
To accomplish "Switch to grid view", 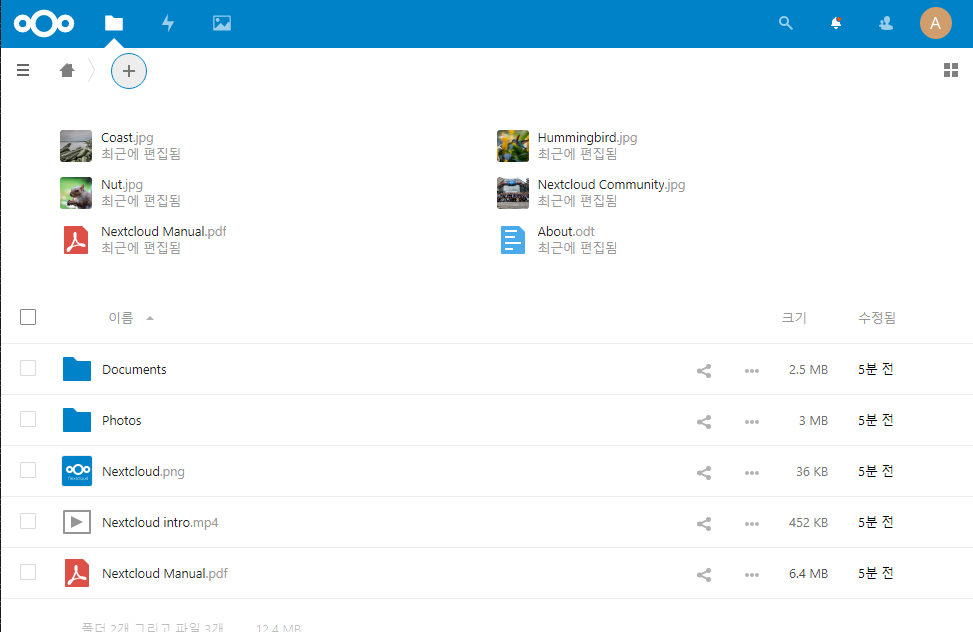I will tap(951, 70).
